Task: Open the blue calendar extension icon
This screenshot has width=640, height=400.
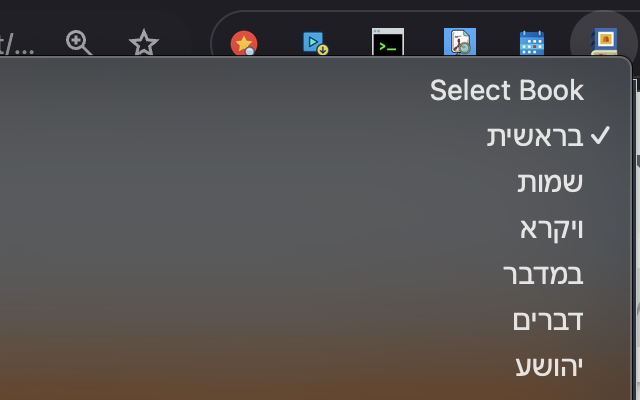Action: (x=532, y=43)
